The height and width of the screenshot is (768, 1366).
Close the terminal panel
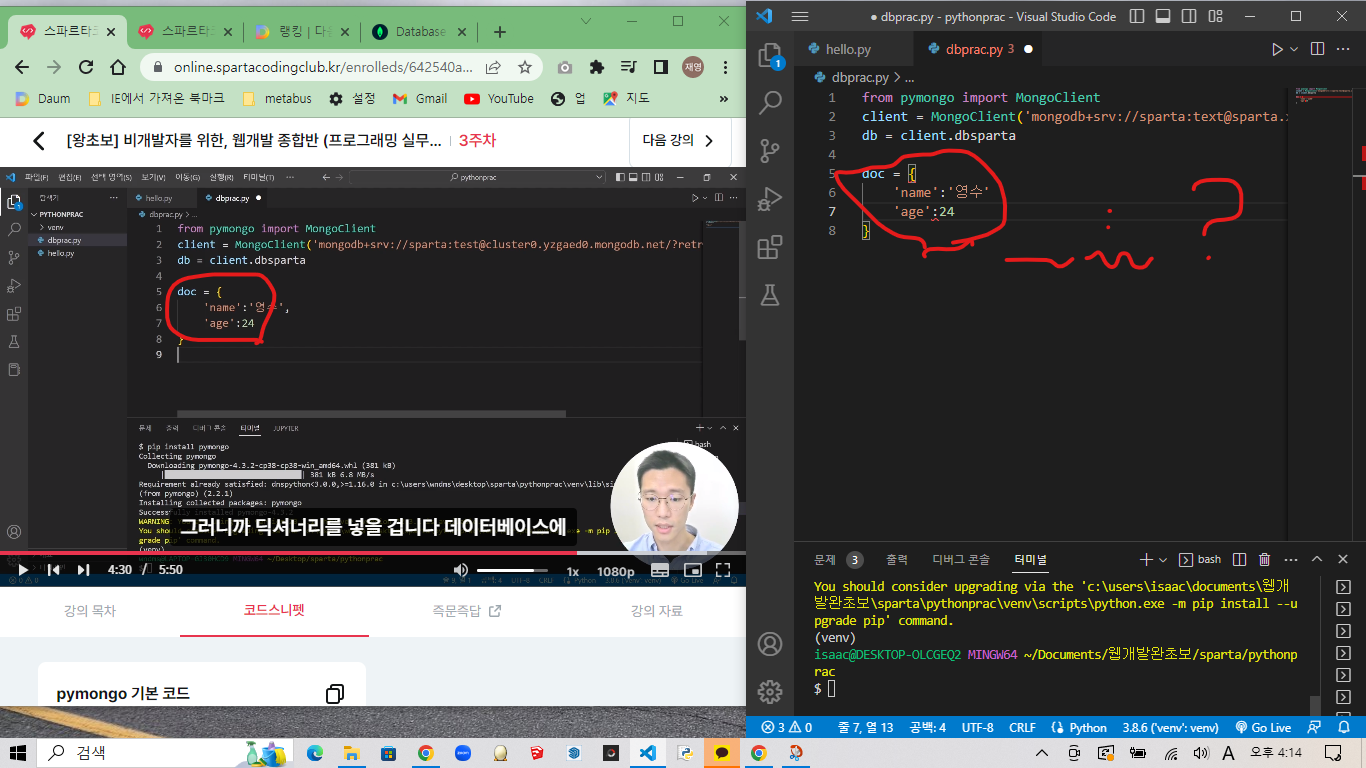(1343, 560)
